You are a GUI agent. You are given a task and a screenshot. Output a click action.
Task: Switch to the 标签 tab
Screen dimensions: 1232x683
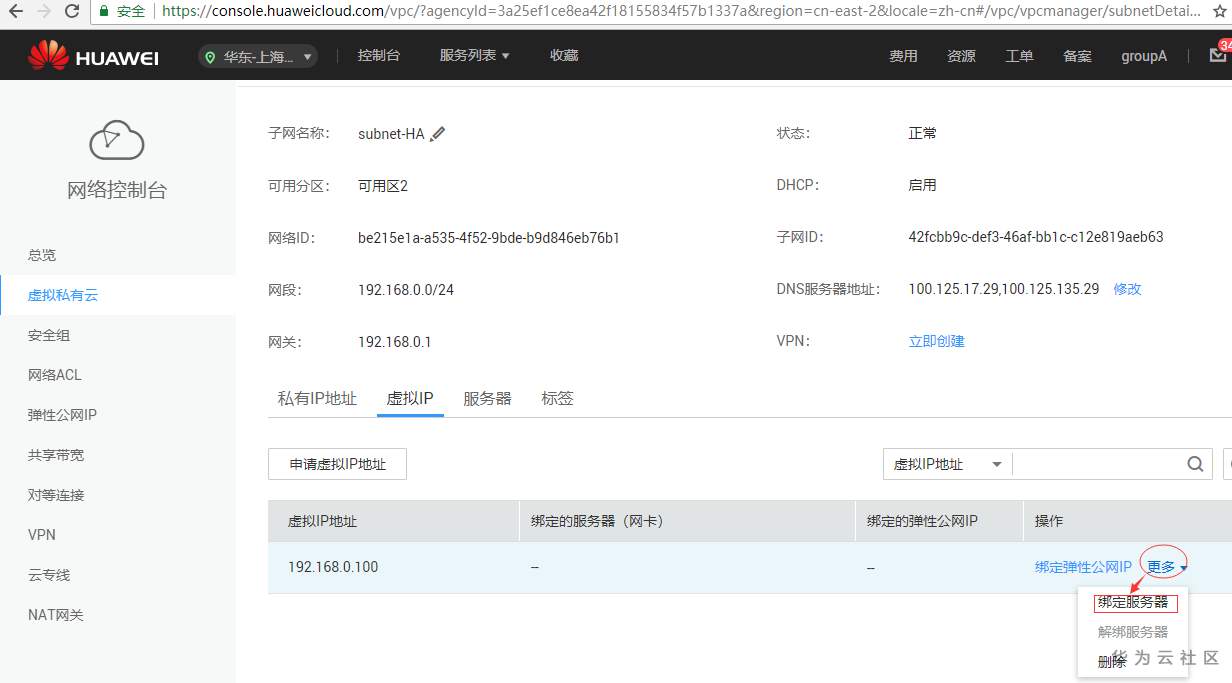click(x=557, y=398)
